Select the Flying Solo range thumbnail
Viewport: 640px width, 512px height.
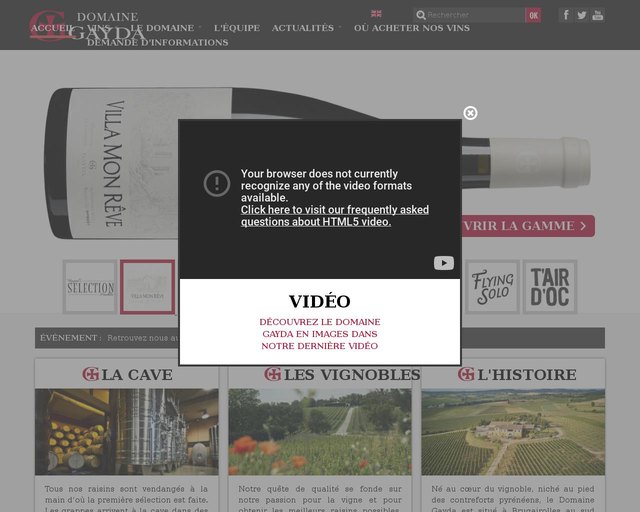pos(493,287)
